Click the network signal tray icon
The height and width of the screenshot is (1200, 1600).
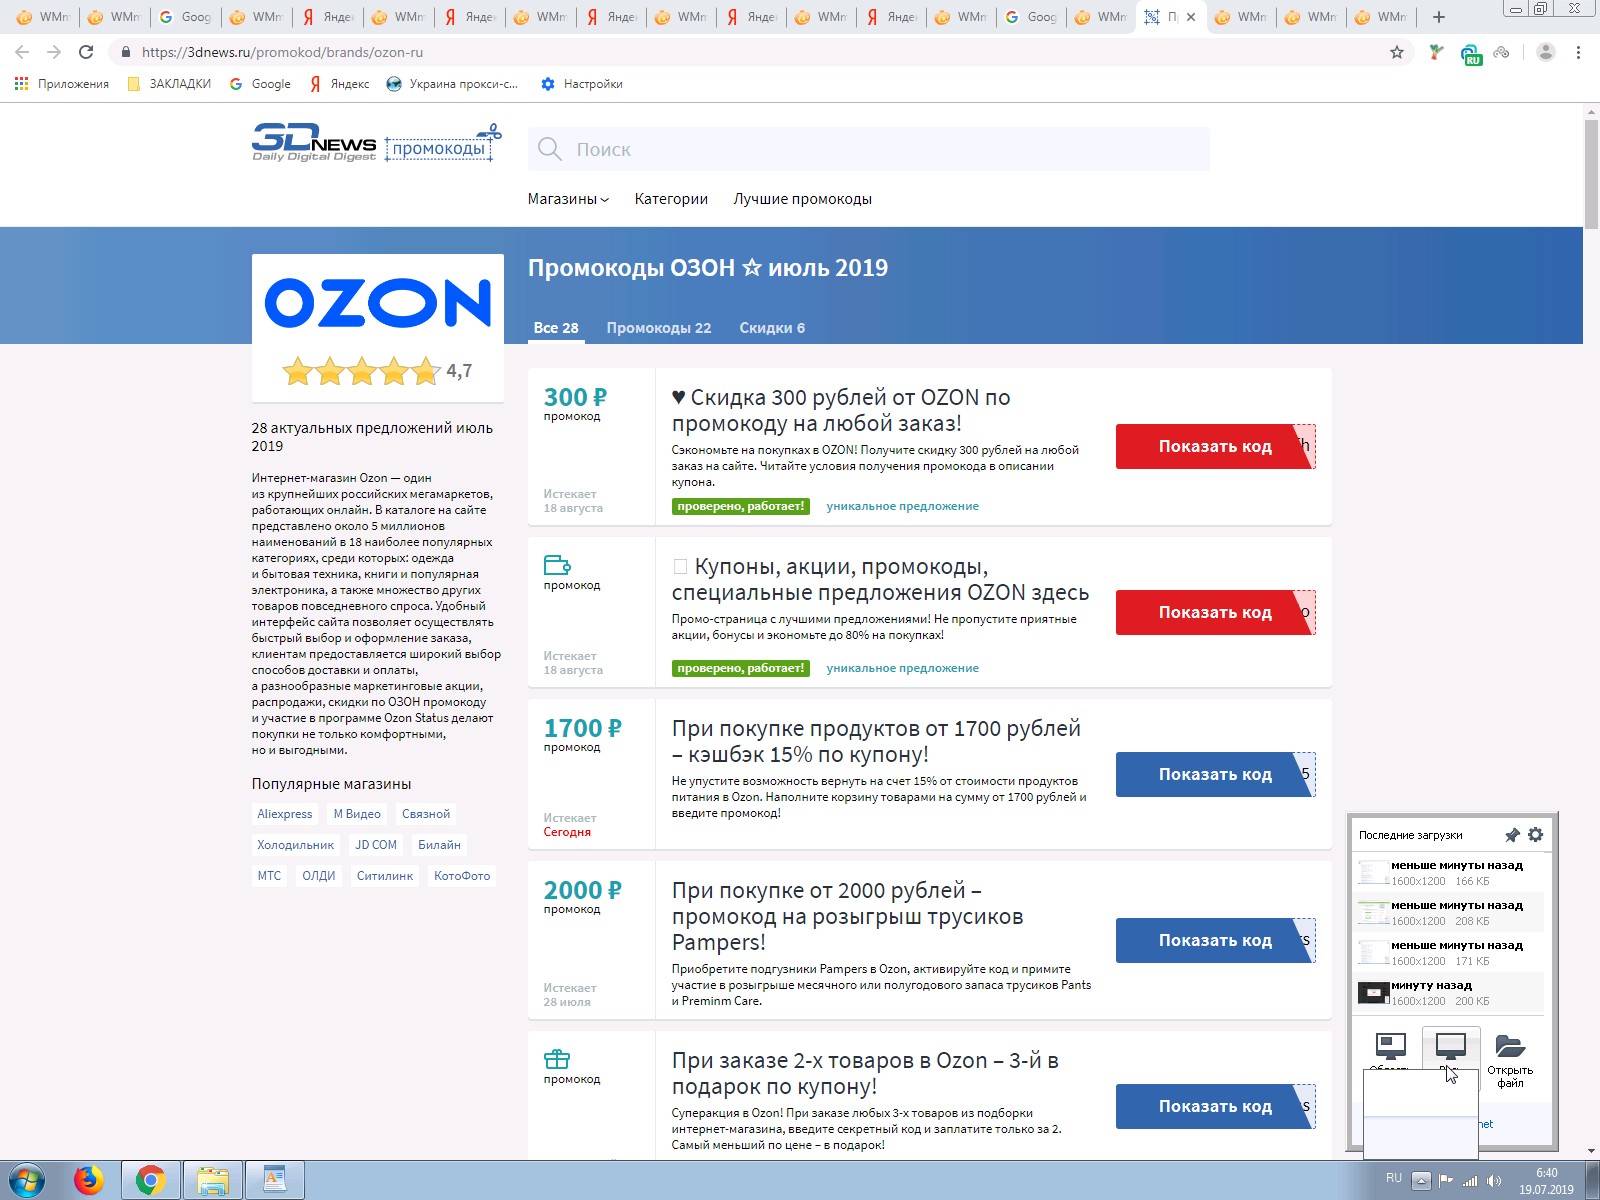click(1470, 1181)
